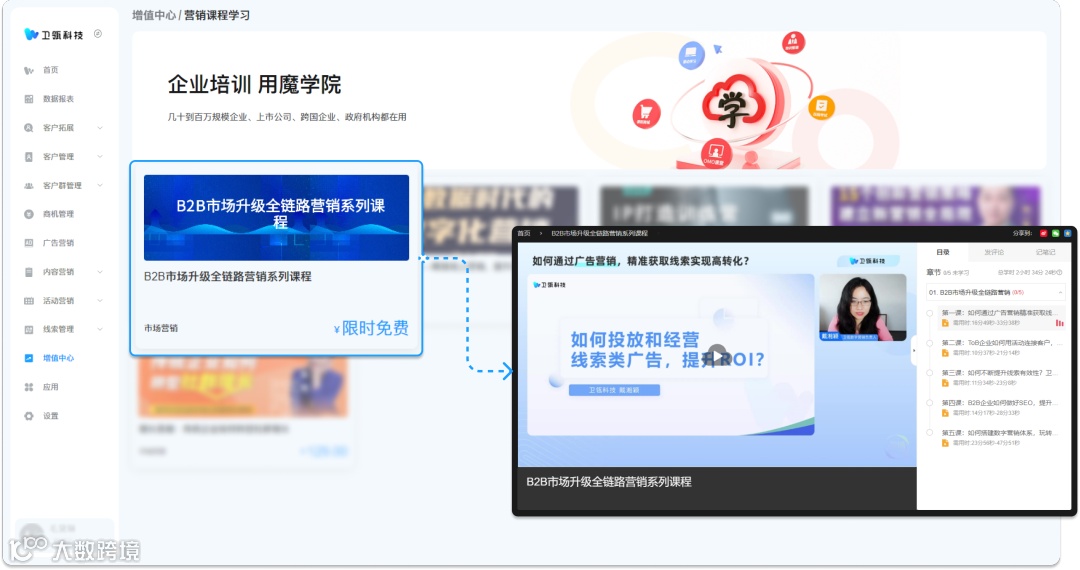Click the small round icon beside 卫瓴科技
This screenshot has height=570, width=1080.
(98, 34)
